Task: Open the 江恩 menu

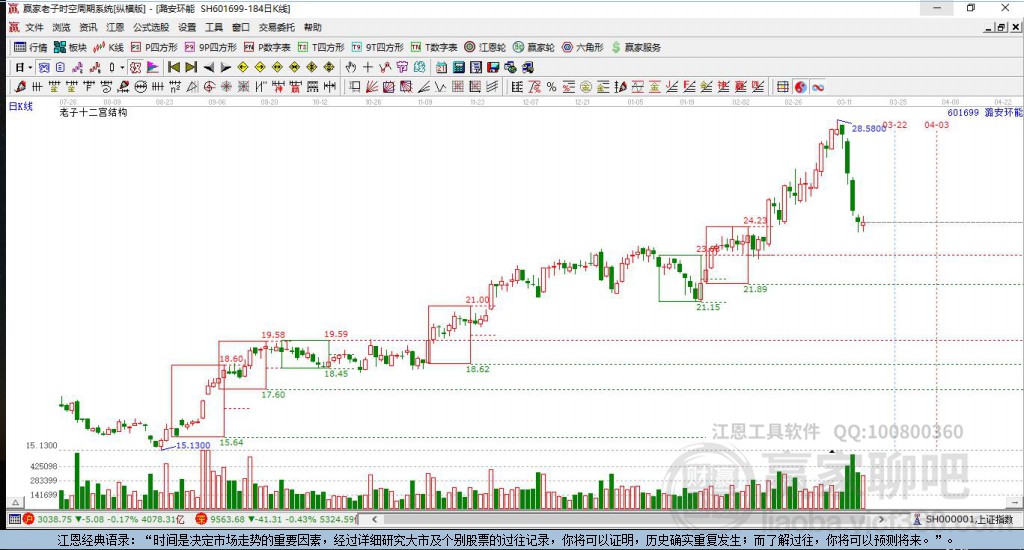Action: pyautogui.click(x=115, y=27)
